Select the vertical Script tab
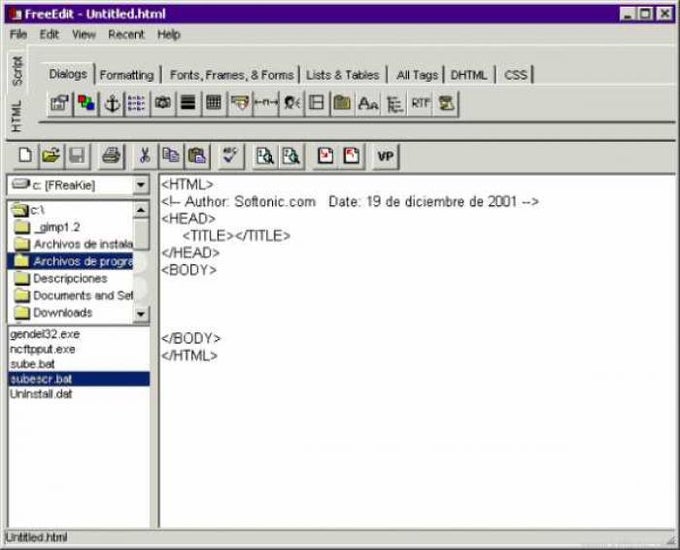680x550 pixels. [x=17, y=71]
